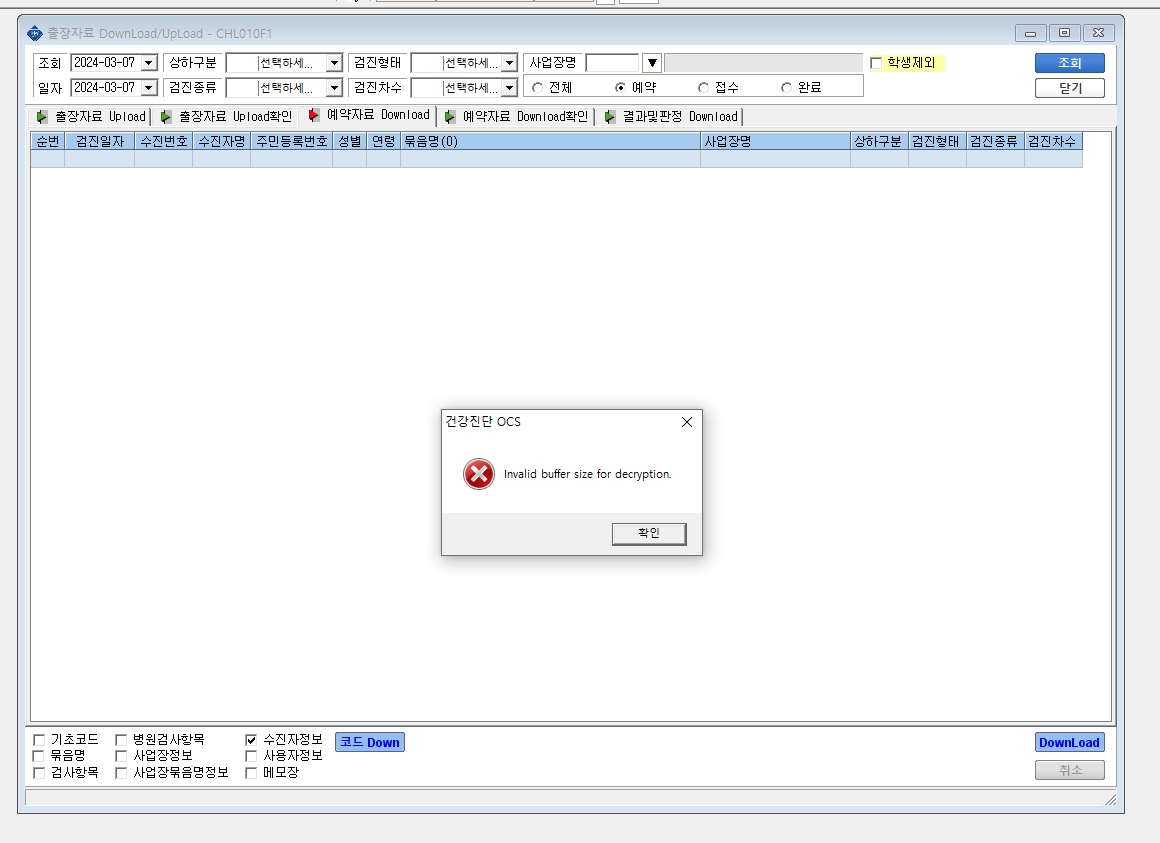Expand the 검진차수 combo box
This screenshot has height=843, width=1160.
point(509,88)
